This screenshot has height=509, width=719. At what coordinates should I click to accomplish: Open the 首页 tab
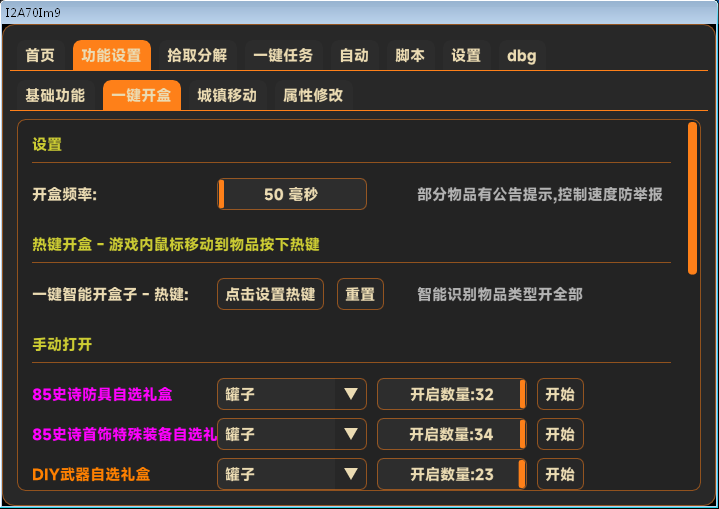(x=40, y=56)
